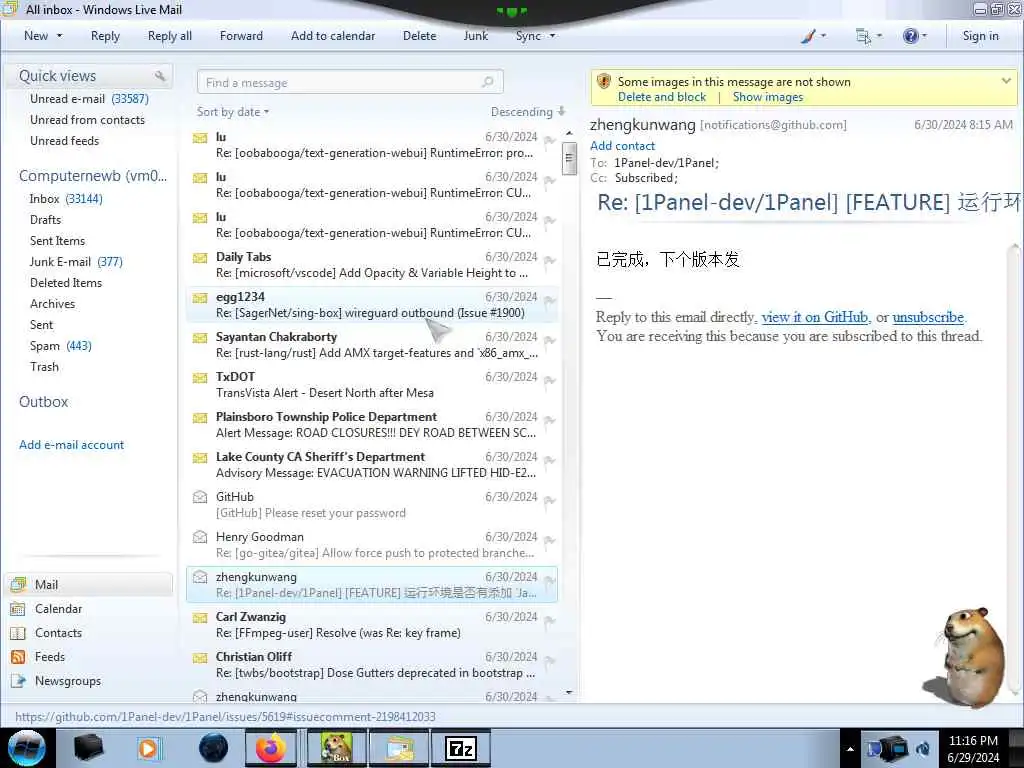Open 7z app in taskbar

pyautogui.click(x=461, y=748)
